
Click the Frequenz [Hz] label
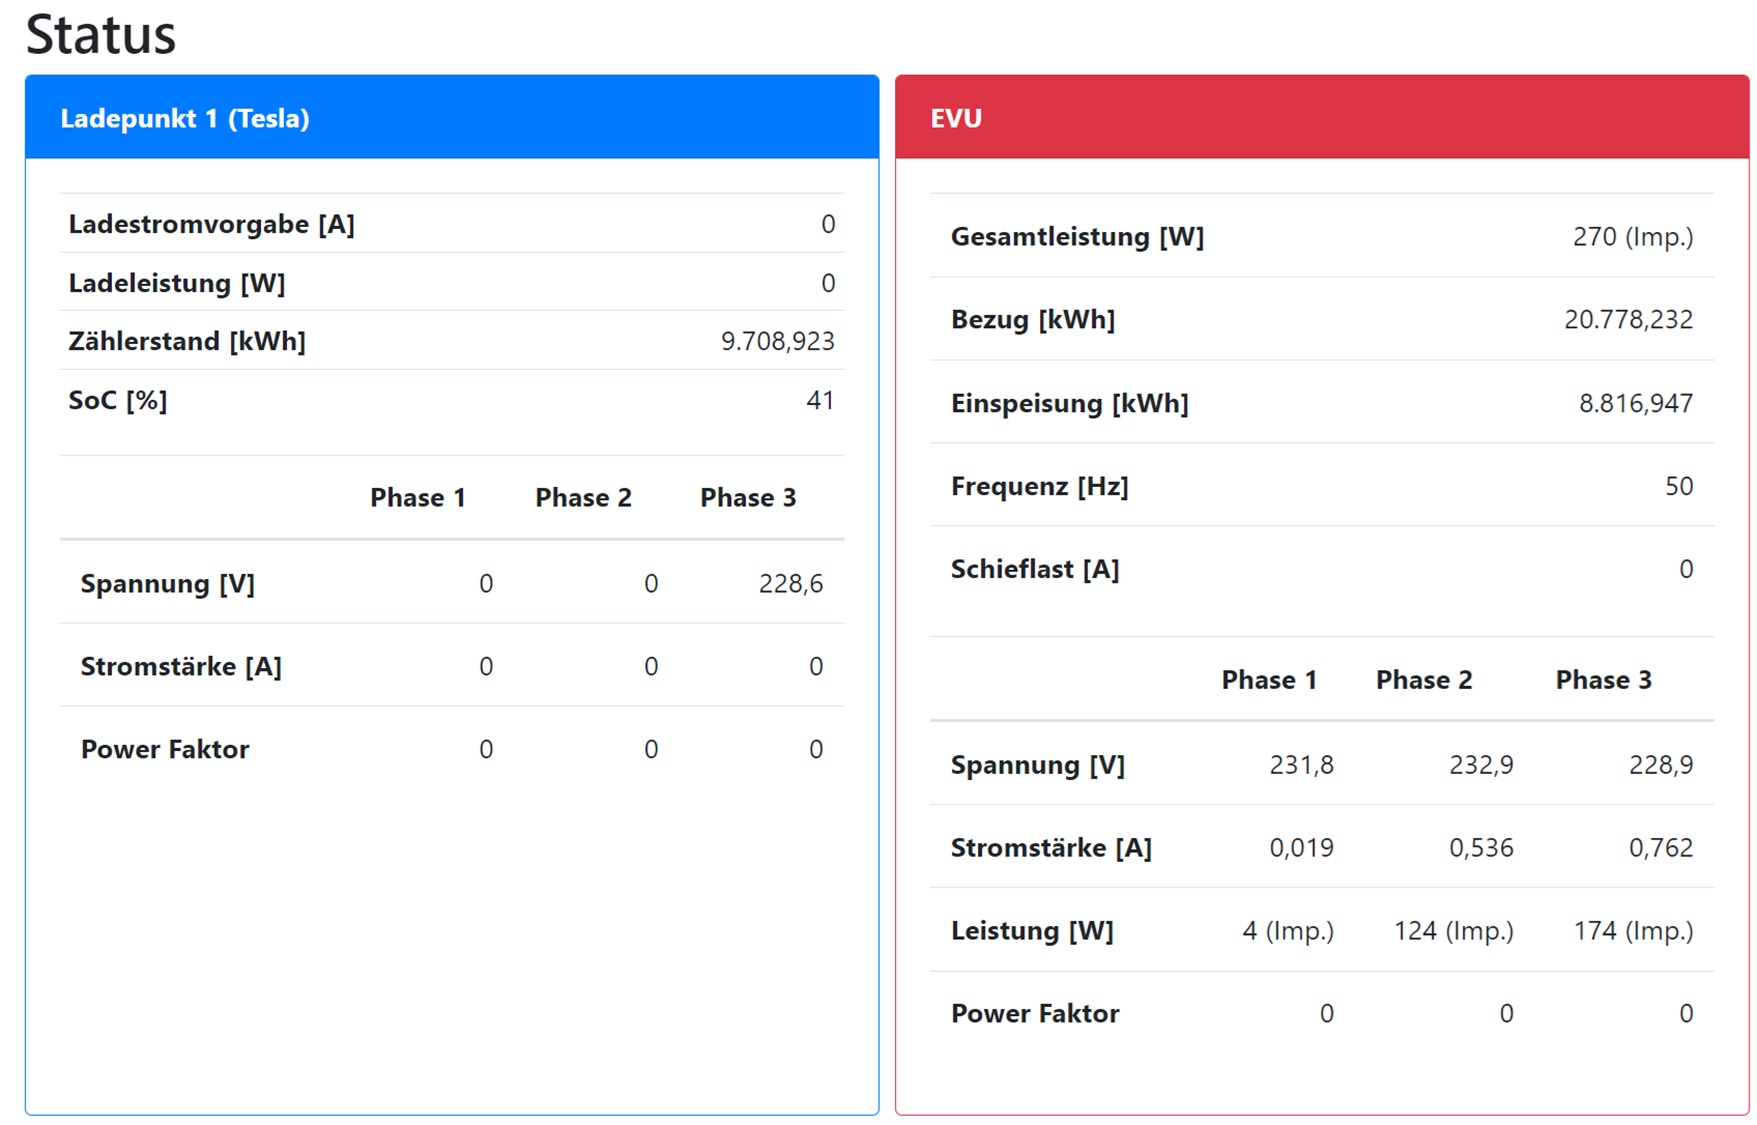[1039, 487]
